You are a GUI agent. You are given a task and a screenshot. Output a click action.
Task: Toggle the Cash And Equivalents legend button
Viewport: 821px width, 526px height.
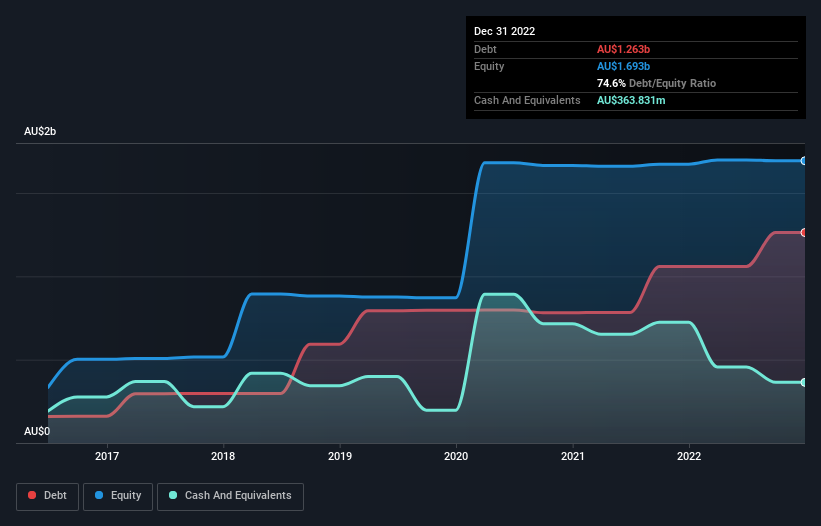[x=230, y=496]
